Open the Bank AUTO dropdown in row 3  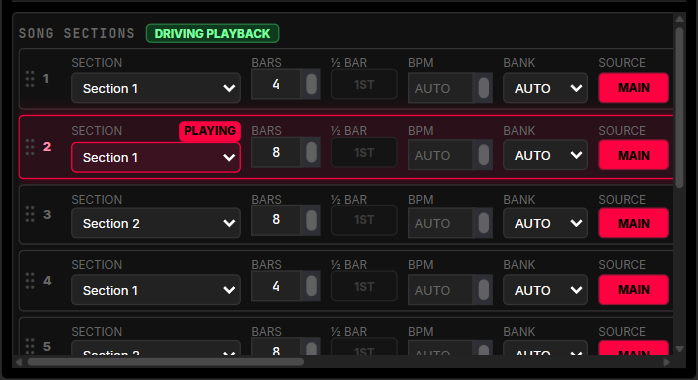tap(545, 223)
